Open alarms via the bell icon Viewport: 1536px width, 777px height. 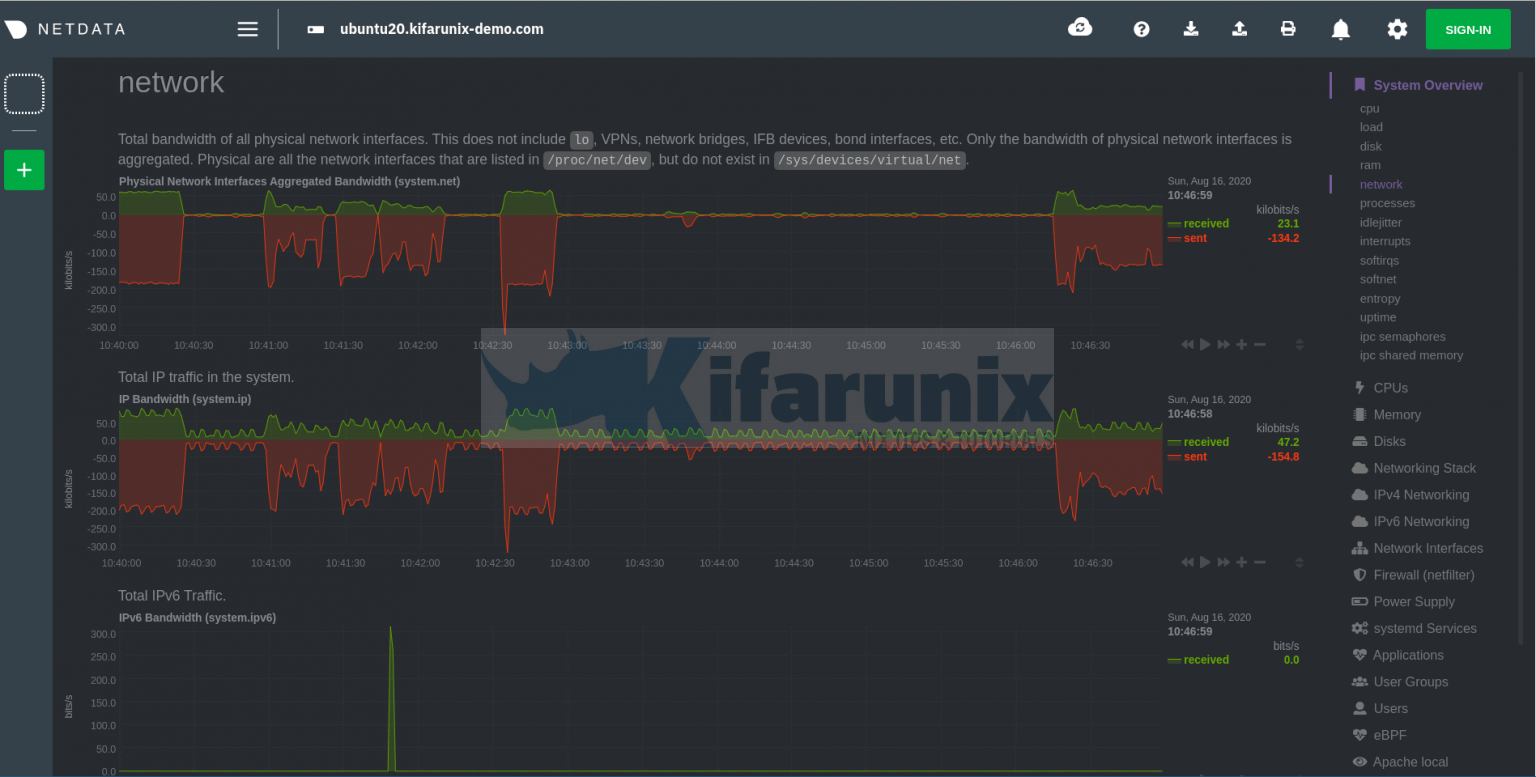pyautogui.click(x=1340, y=29)
